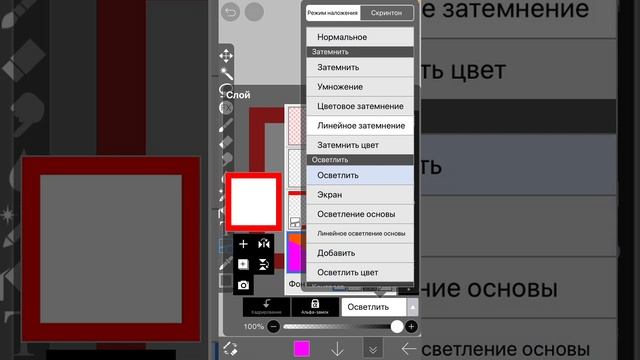Tap the back left arrow icon
This screenshot has height=360, width=640.
pyautogui.click(x=408, y=349)
